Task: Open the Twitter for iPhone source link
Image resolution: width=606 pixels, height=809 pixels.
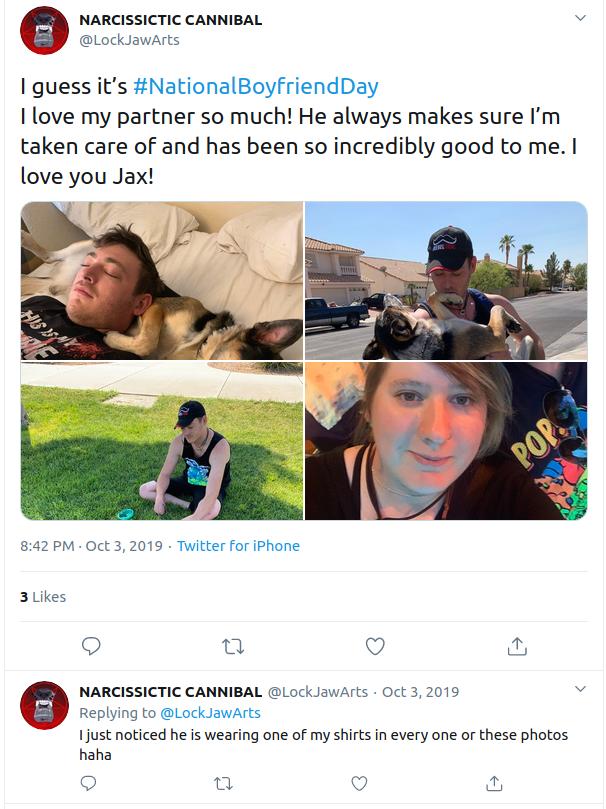Action: pyautogui.click(x=238, y=546)
